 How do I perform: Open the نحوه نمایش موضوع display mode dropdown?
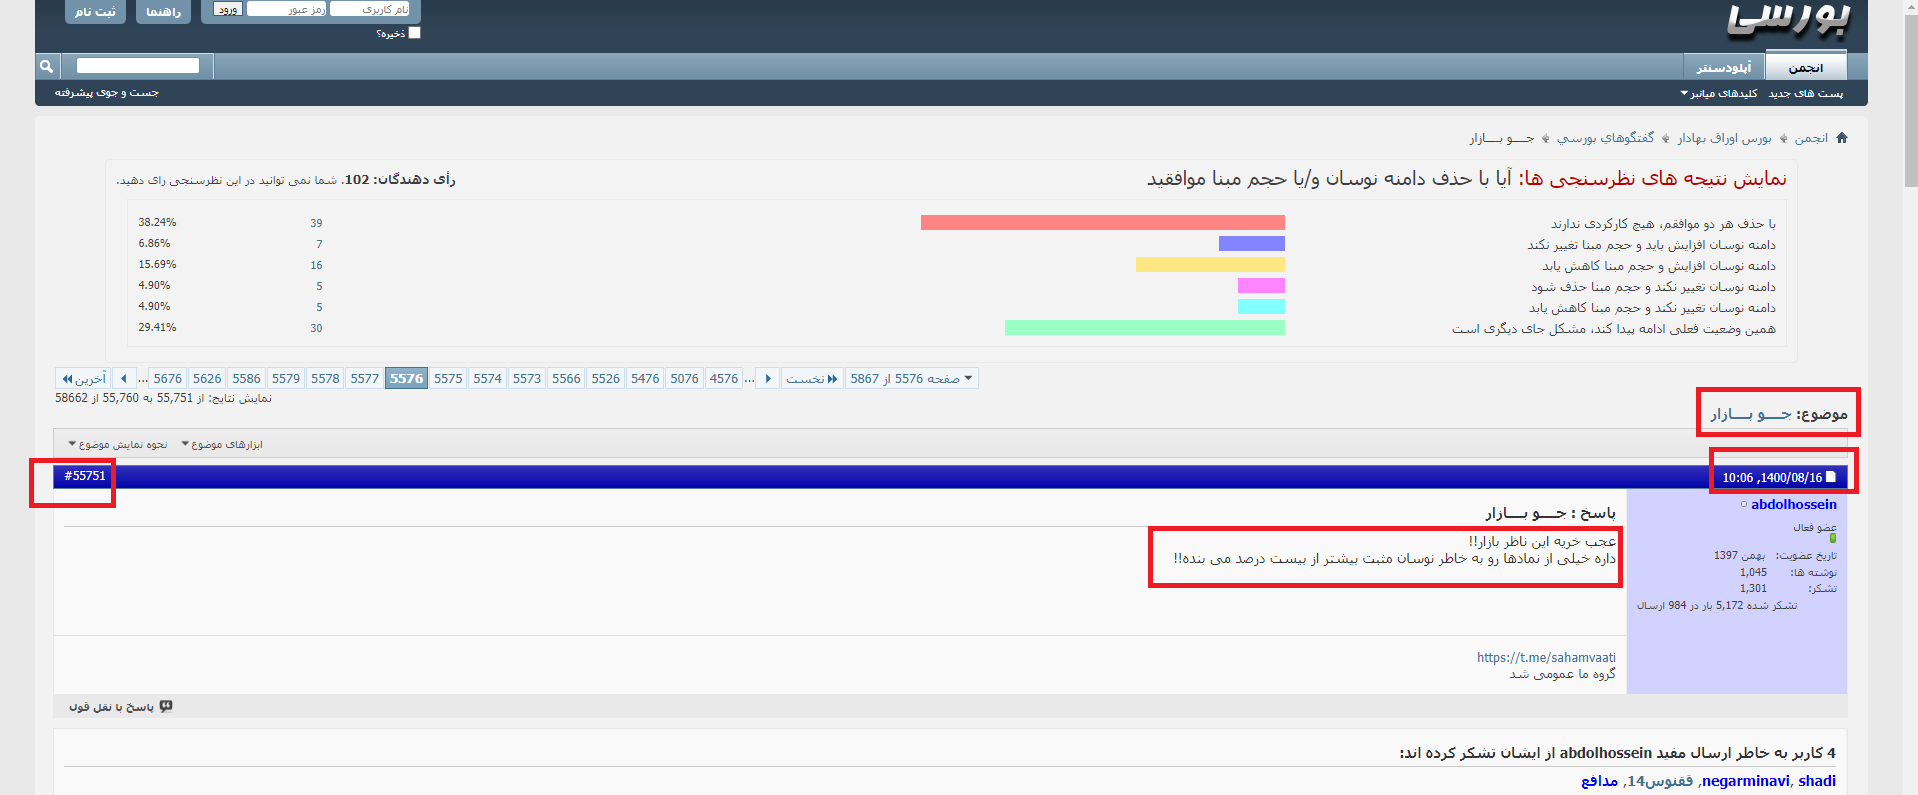118,445
